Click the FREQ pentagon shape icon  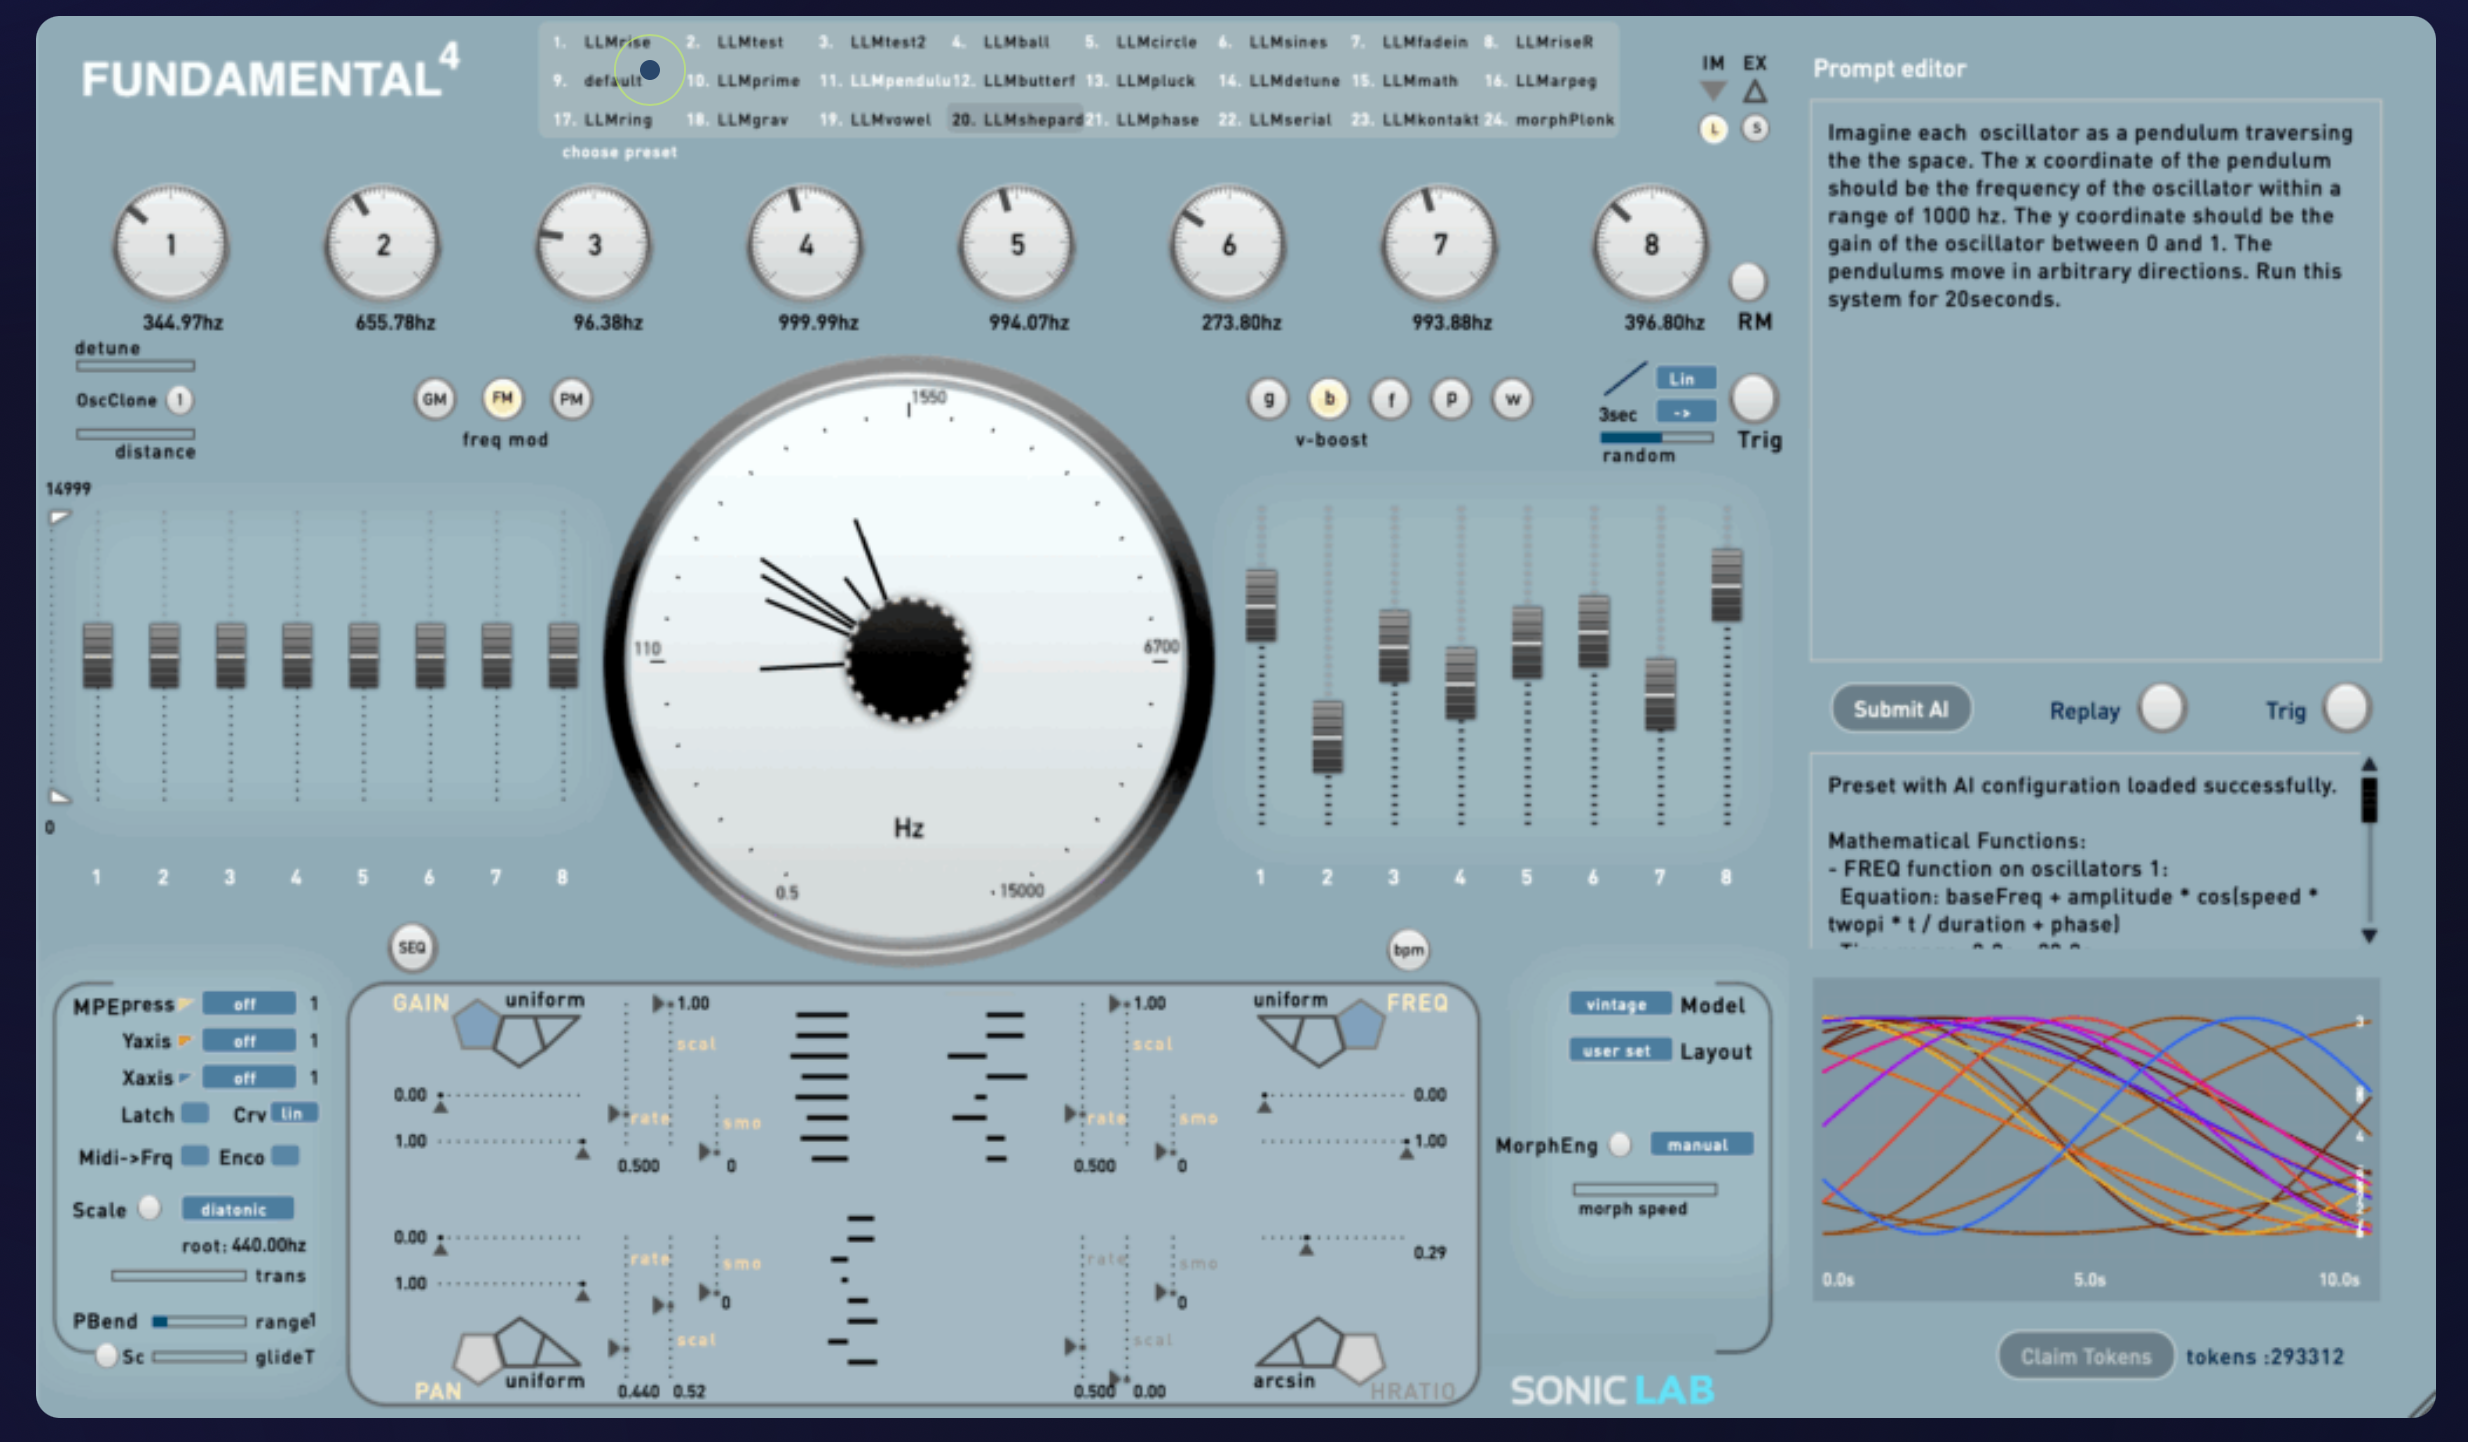tap(1361, 1025)
